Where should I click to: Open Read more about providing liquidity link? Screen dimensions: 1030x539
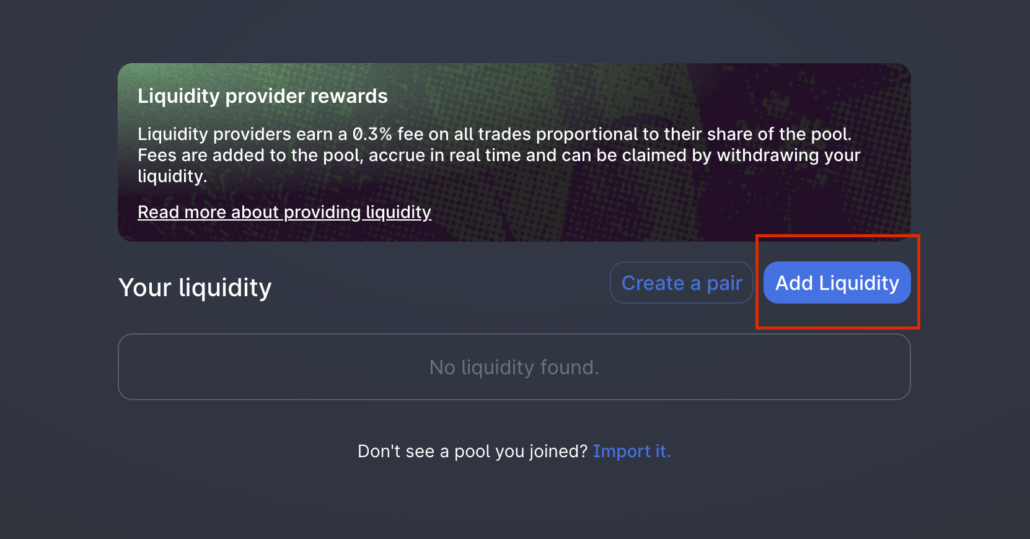284,212
